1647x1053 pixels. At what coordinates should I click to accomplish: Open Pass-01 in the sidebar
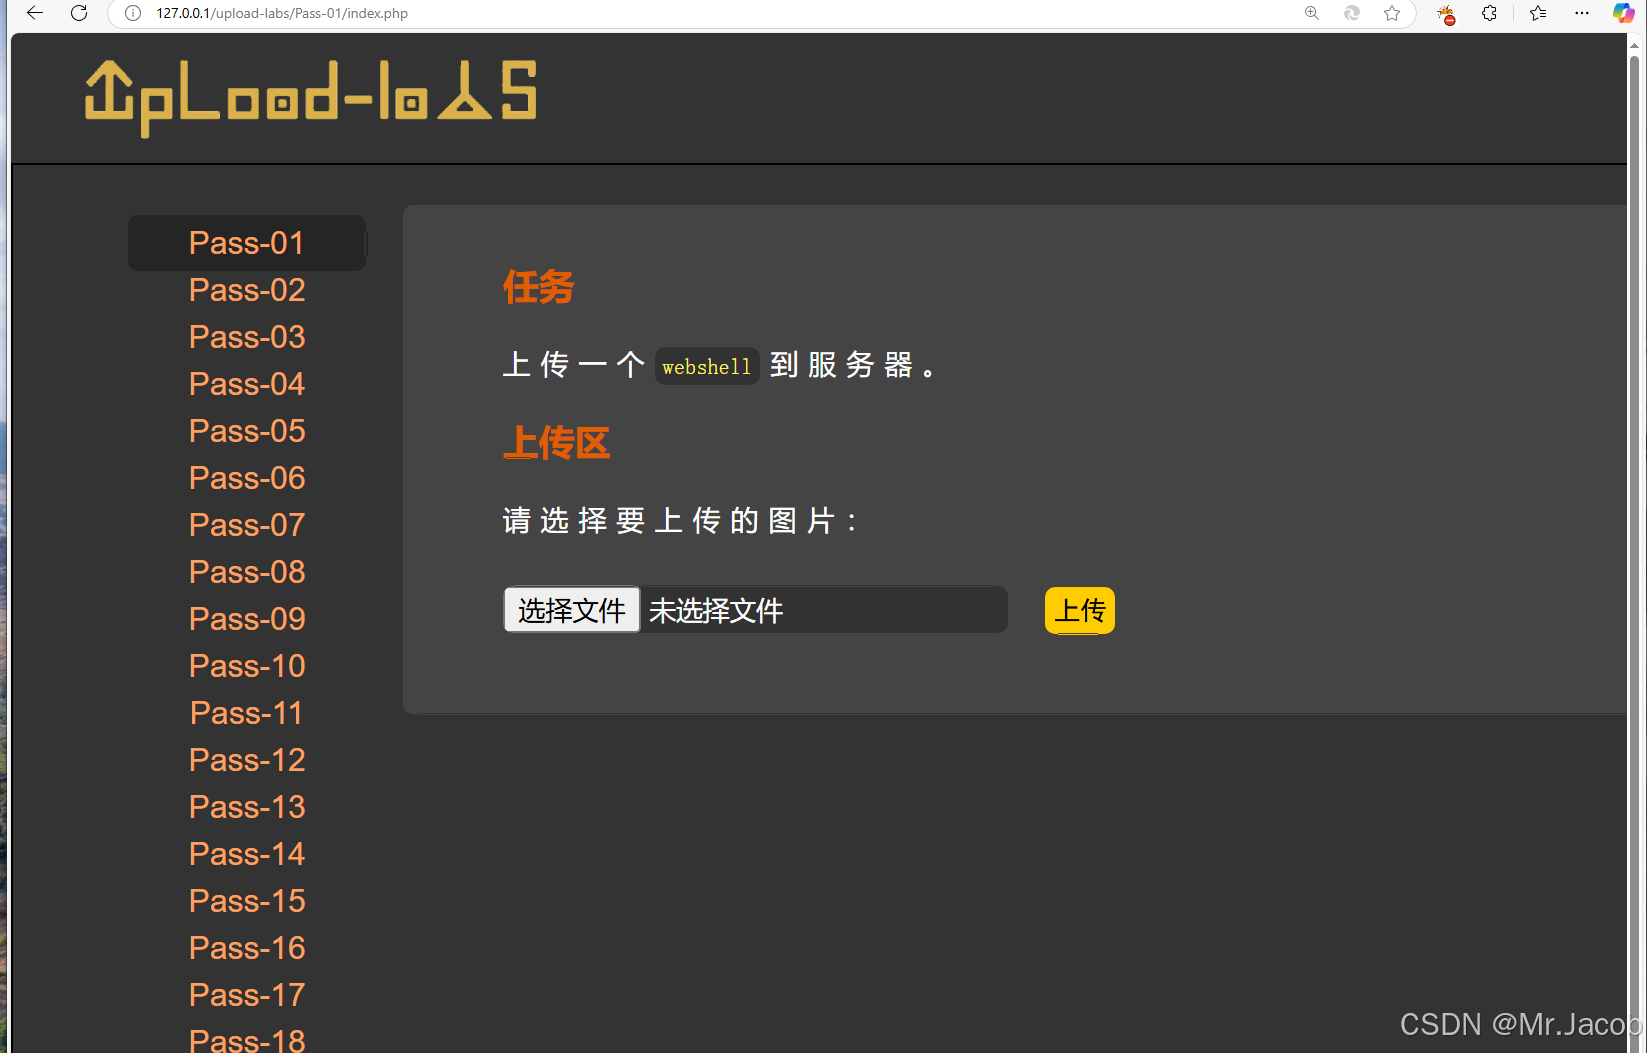coord(247,243)
